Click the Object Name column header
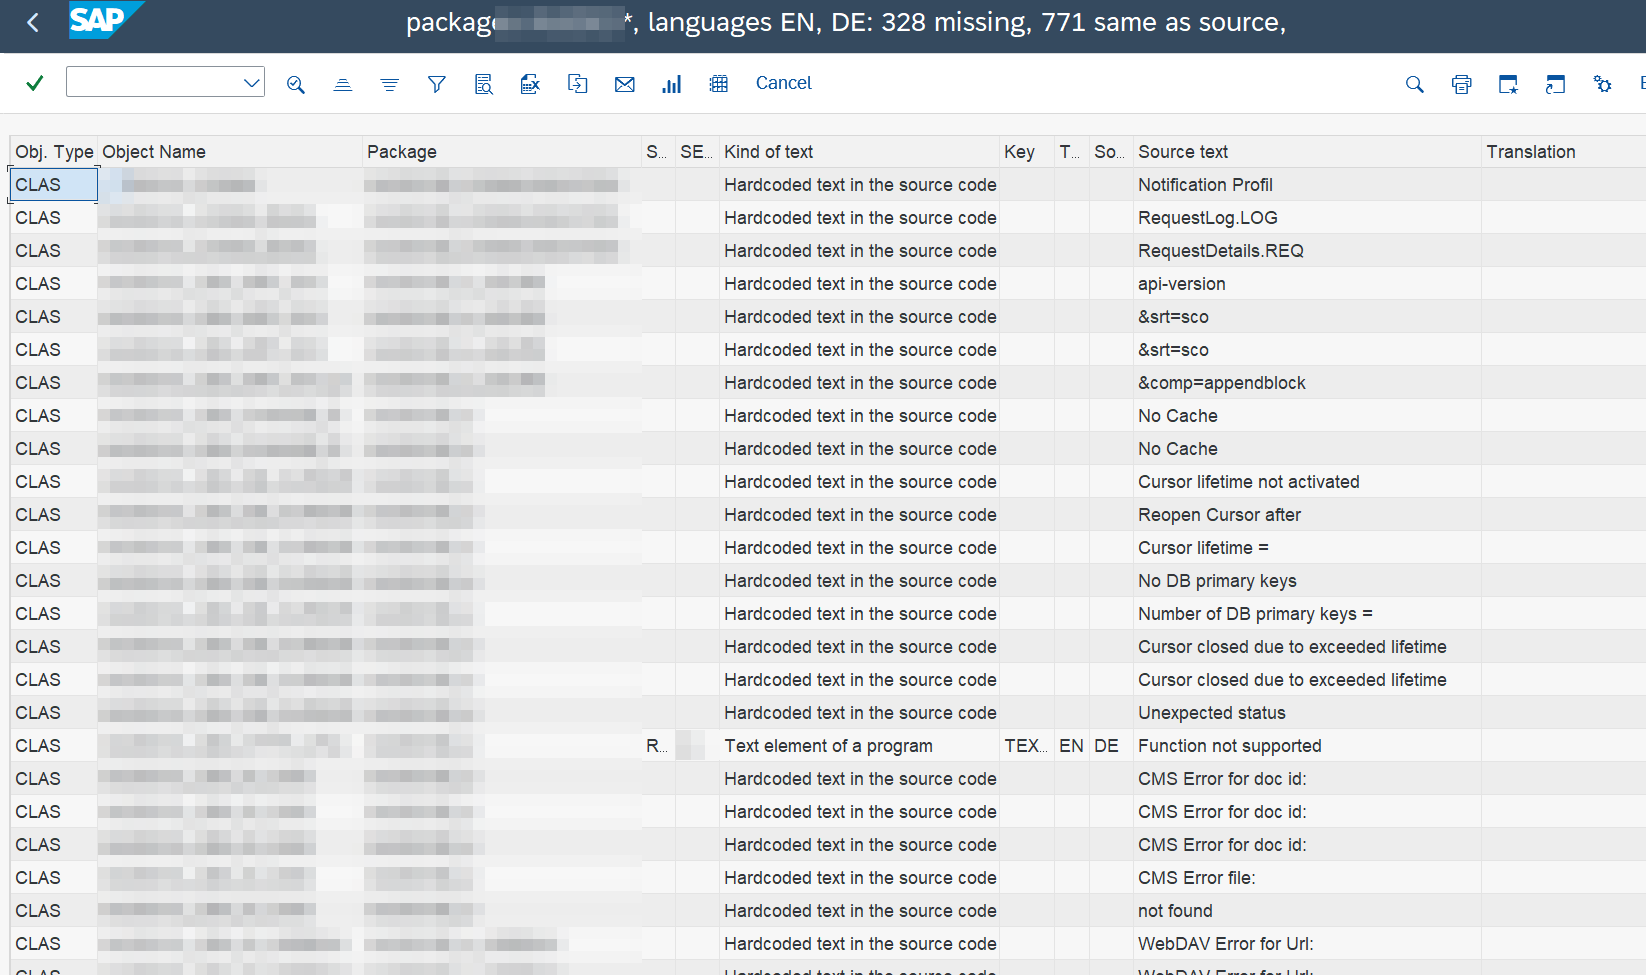1646x975 pixels. pyautogui.click(x=230, y=152)
